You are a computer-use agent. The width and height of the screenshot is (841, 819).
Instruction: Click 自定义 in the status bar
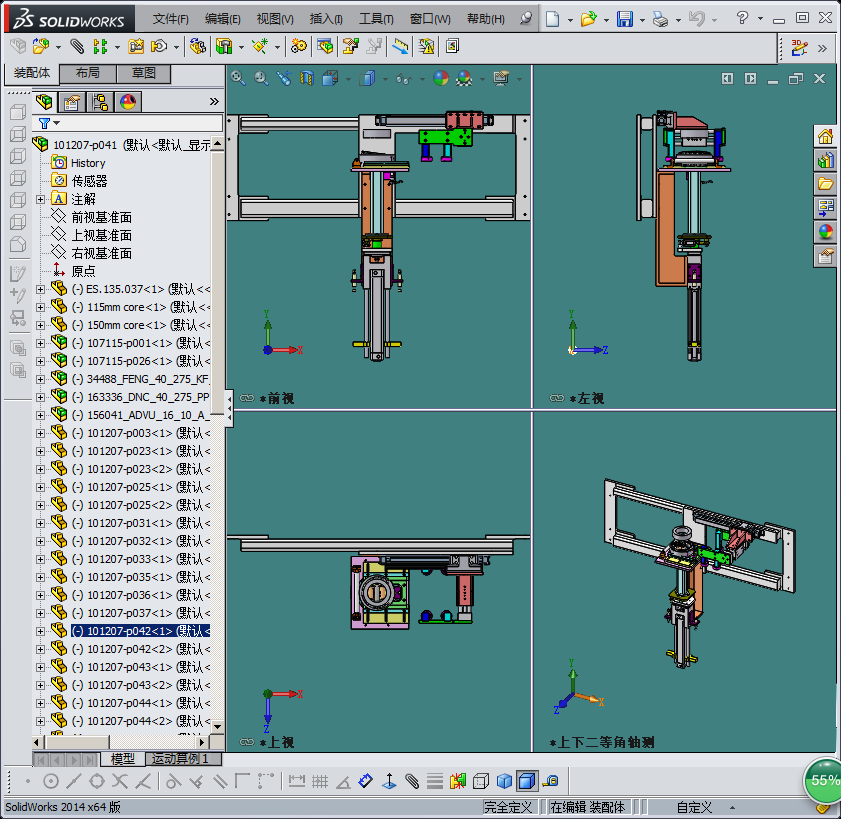[694, 807]
